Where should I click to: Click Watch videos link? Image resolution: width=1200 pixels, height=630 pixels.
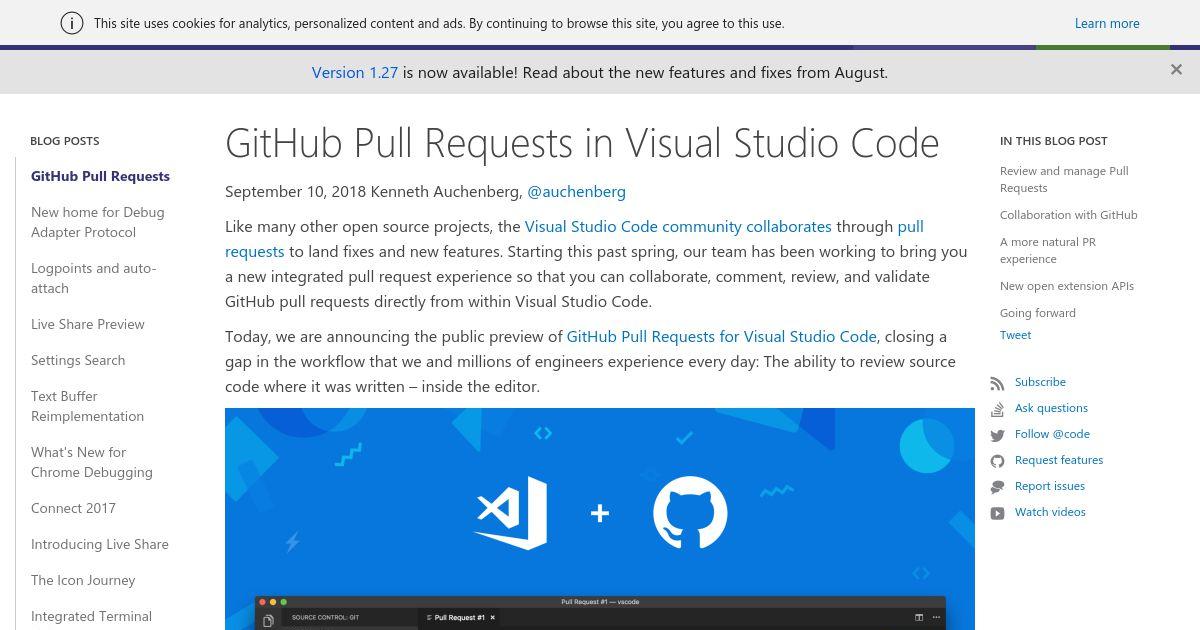pyautogui.click(x=1050, y=512)
